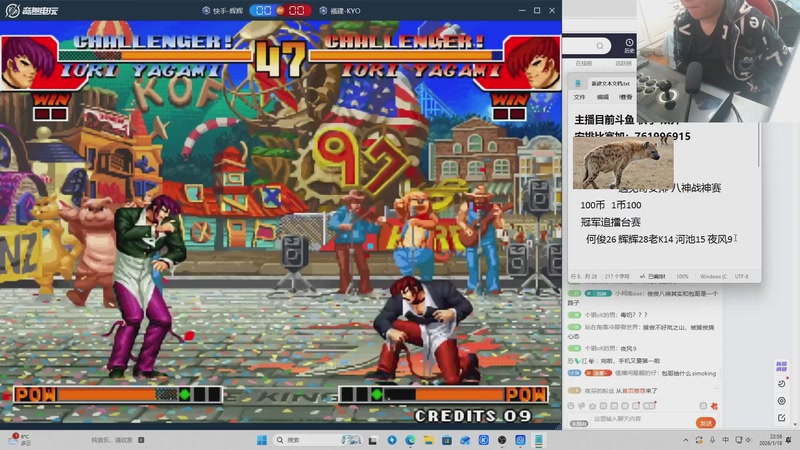800x450 pixels.
Task: Open the emoji smiley icon in chat toolbar
Action: click(x=571, y=406)
